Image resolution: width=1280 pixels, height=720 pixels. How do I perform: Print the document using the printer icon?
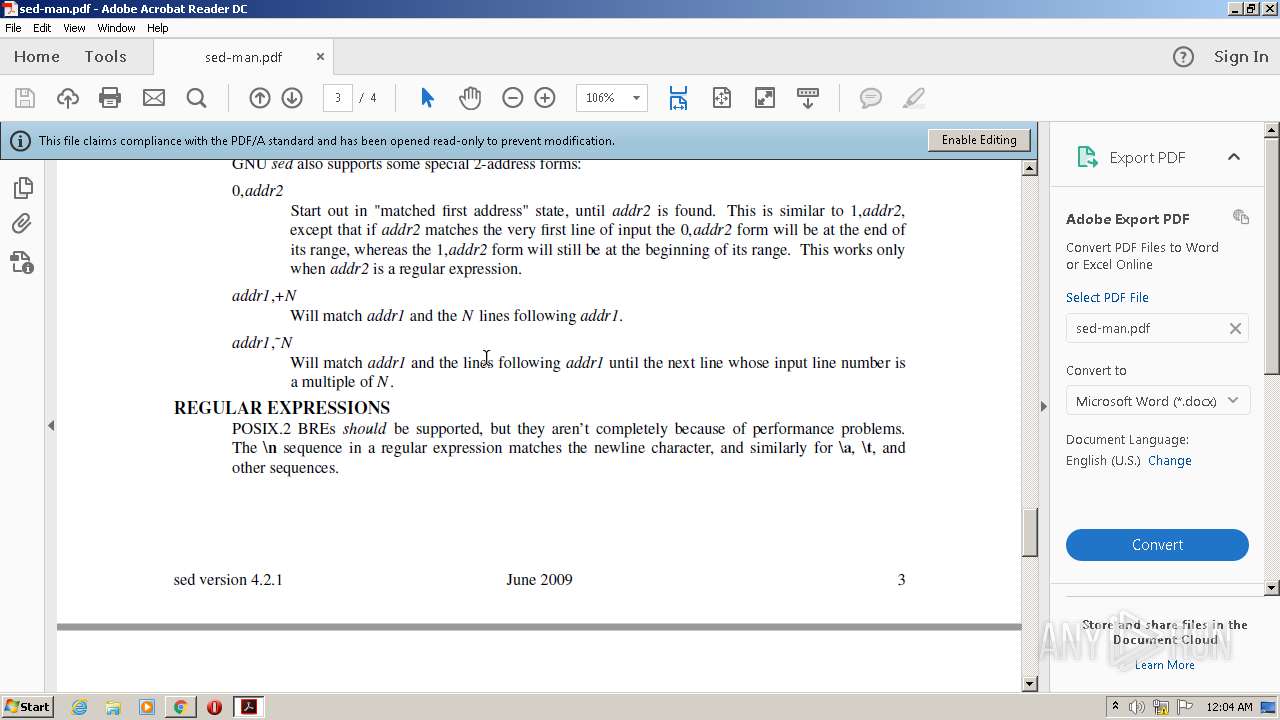click(110, 98)
